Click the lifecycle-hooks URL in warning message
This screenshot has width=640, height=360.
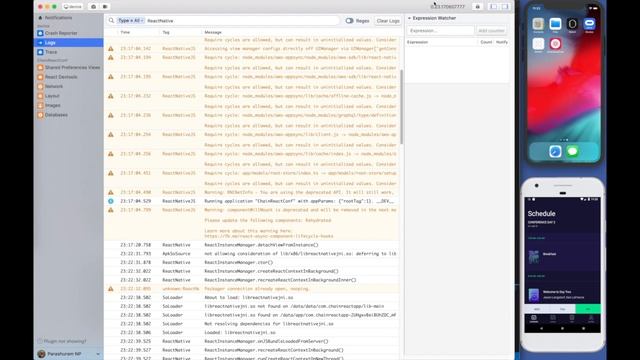269,236
